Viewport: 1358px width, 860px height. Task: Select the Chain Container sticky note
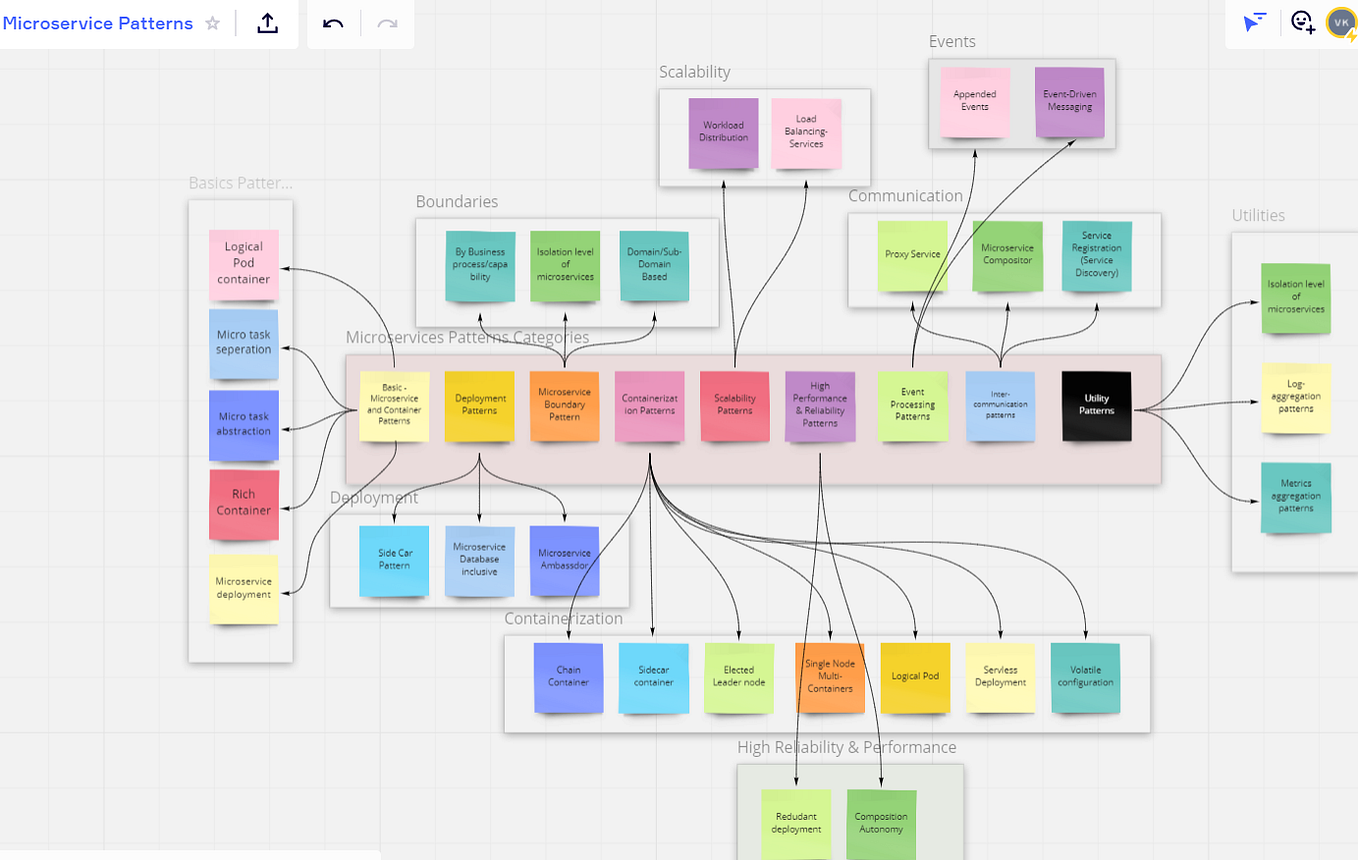568,678
